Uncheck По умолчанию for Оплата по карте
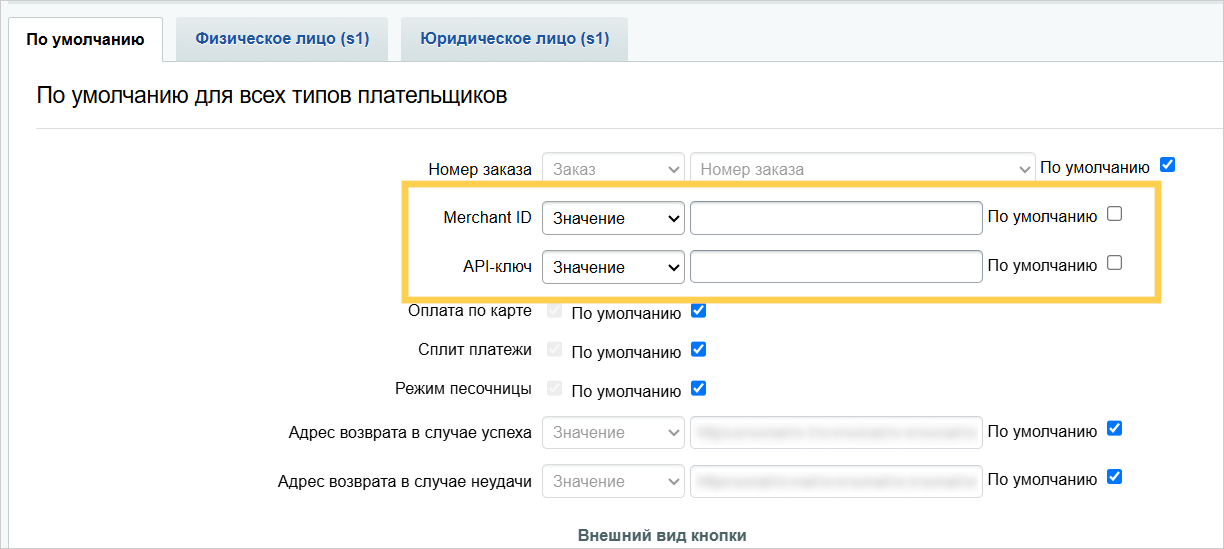Screen dimensions: 1224x549 [x=699, y=311]
